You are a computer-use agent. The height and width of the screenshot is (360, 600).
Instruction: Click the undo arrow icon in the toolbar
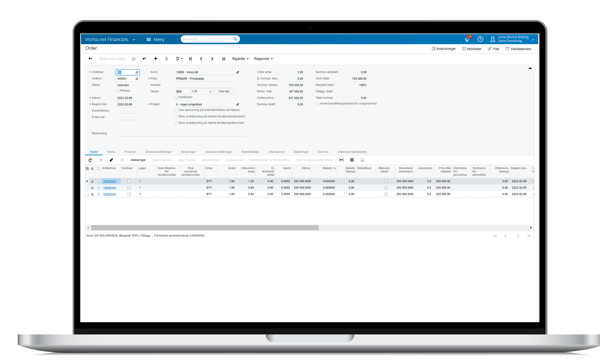(144, 59)
